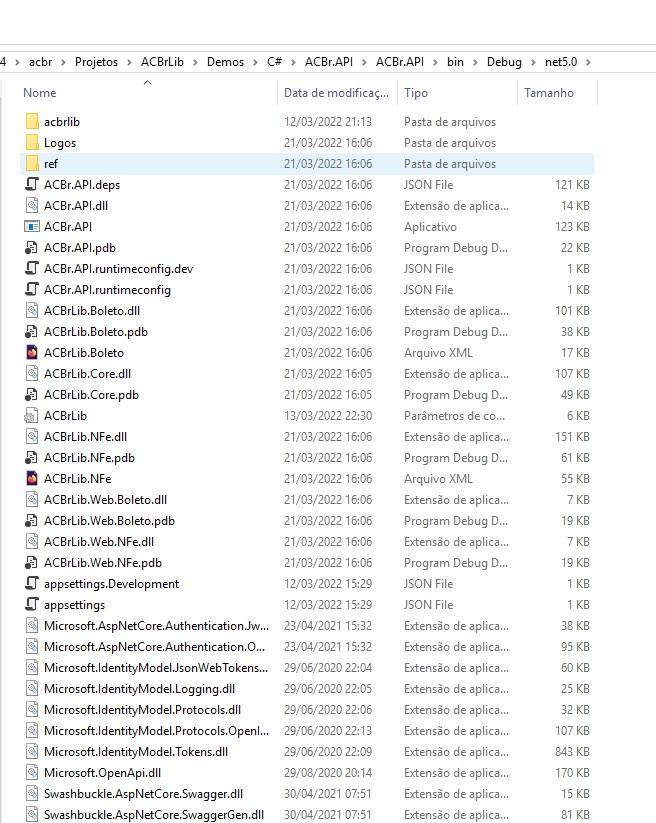Viewport: 656px width, 823px height.
Task: Click the ACBrLib configuration file icon
Action: [x=32, y=416]
